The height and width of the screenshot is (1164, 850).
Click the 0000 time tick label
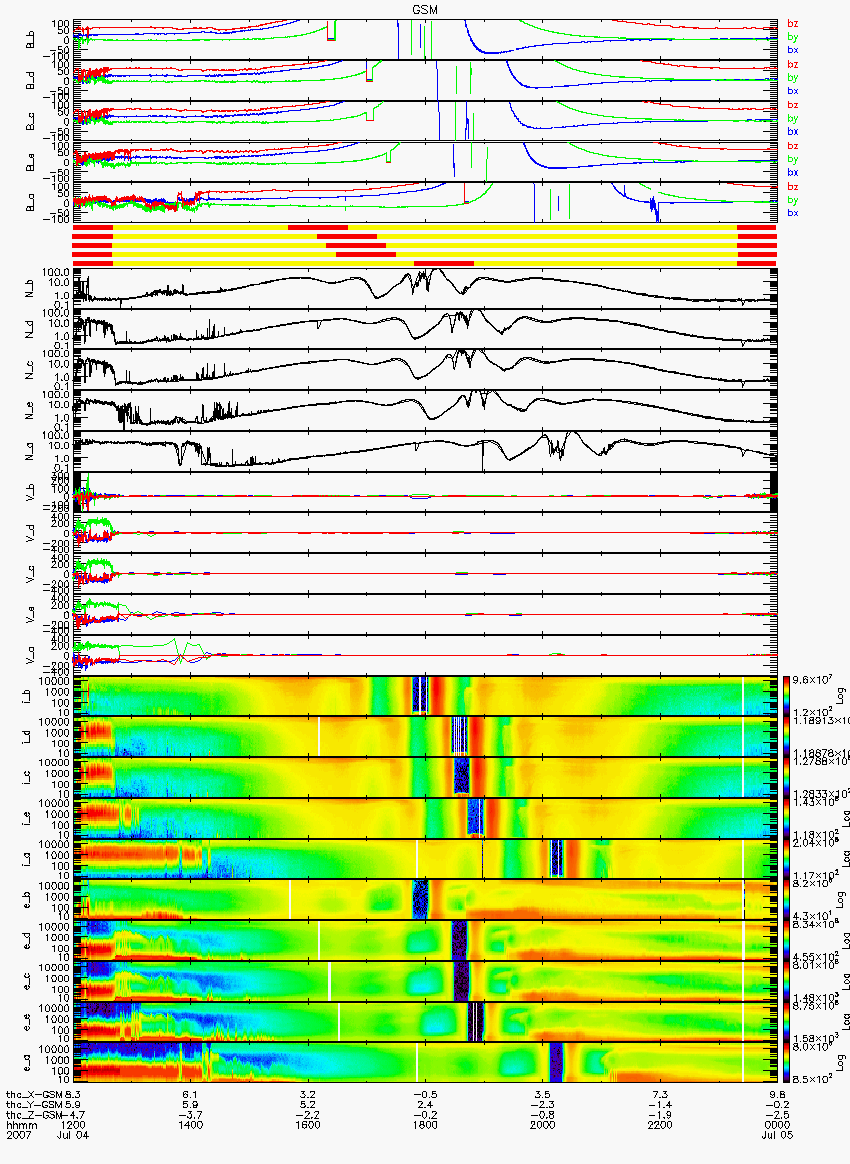[x=777, y=1125]
